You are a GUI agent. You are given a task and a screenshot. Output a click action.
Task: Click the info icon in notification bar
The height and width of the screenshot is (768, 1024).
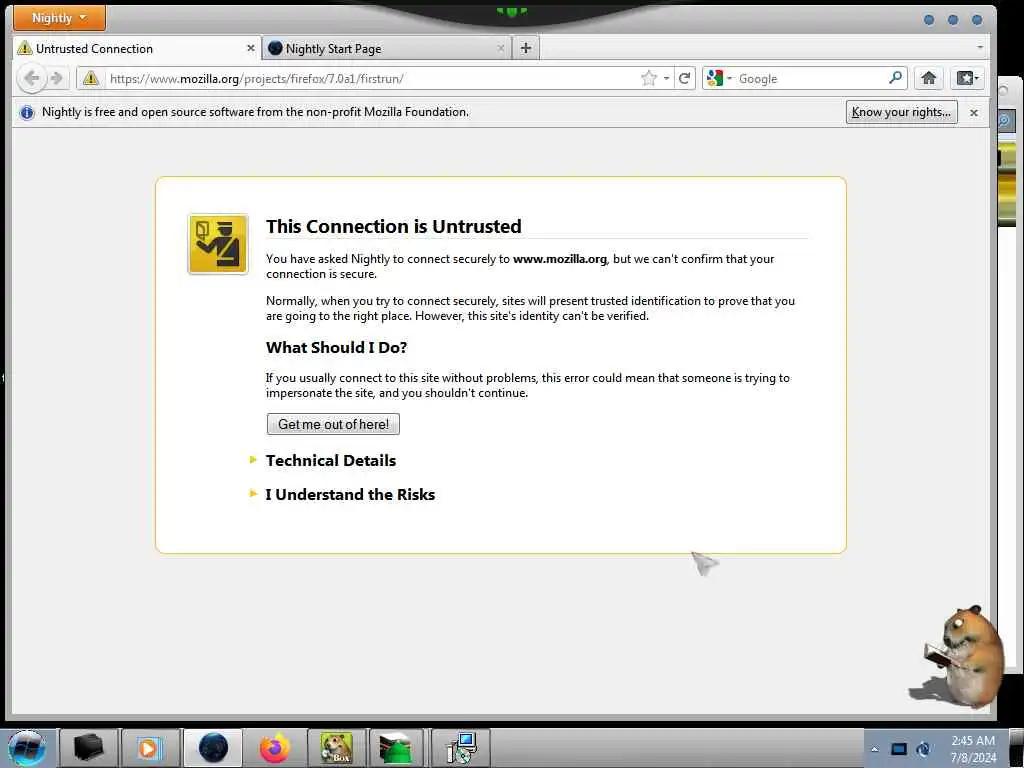point(27,112)
